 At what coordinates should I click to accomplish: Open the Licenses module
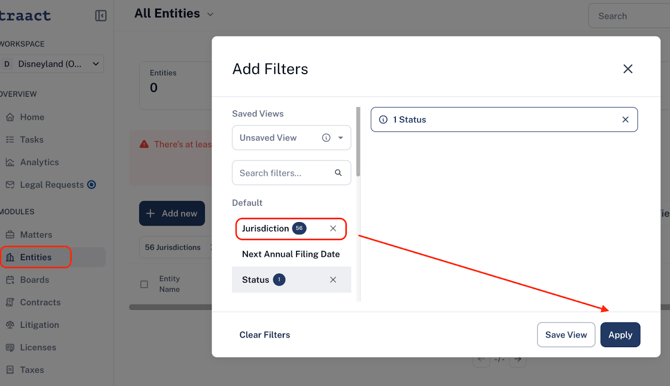pos(38,348)
